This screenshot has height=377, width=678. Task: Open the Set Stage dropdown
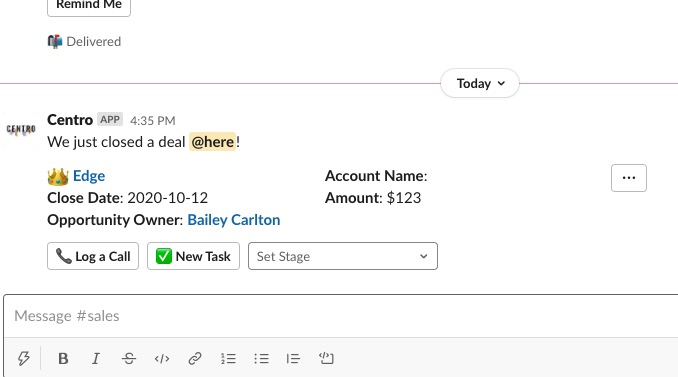pos(343,256)
